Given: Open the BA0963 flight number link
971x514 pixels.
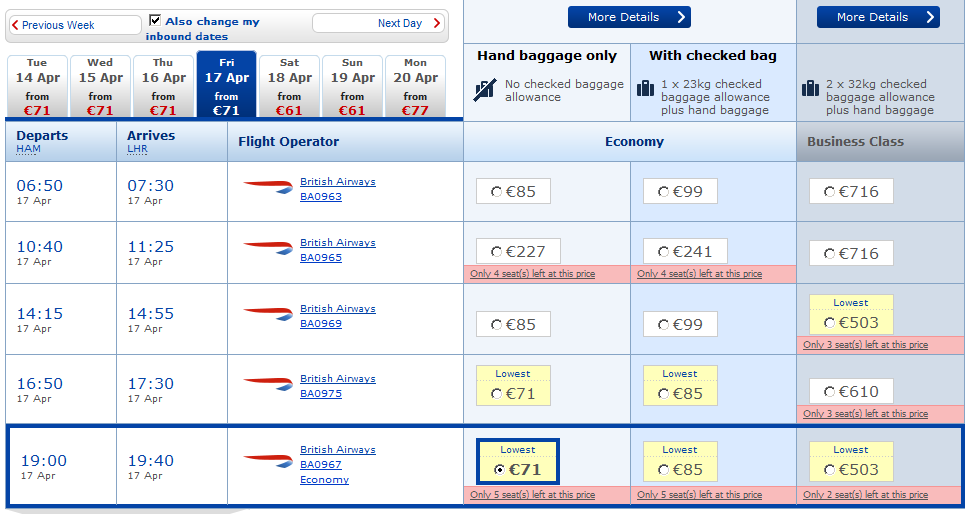Looking at the screenshot, I should (320, 197).
